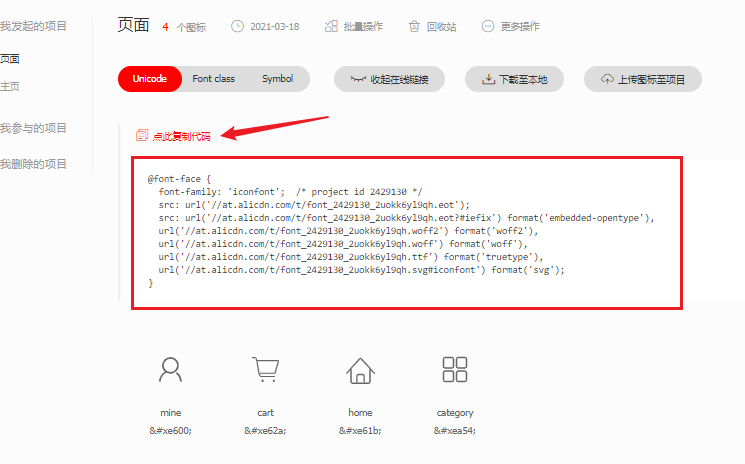Open 回收站 recycle bin link
This screenshot has height=464, width=745.
[441, 27]
